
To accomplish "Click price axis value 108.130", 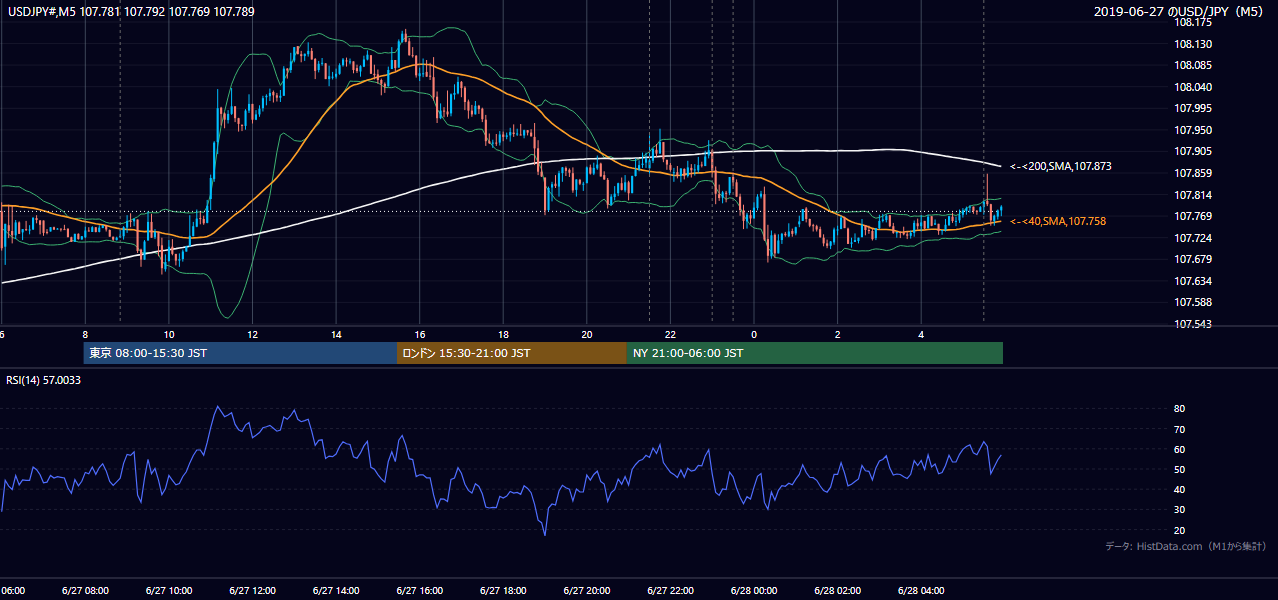I will (x=1192, y=44).
